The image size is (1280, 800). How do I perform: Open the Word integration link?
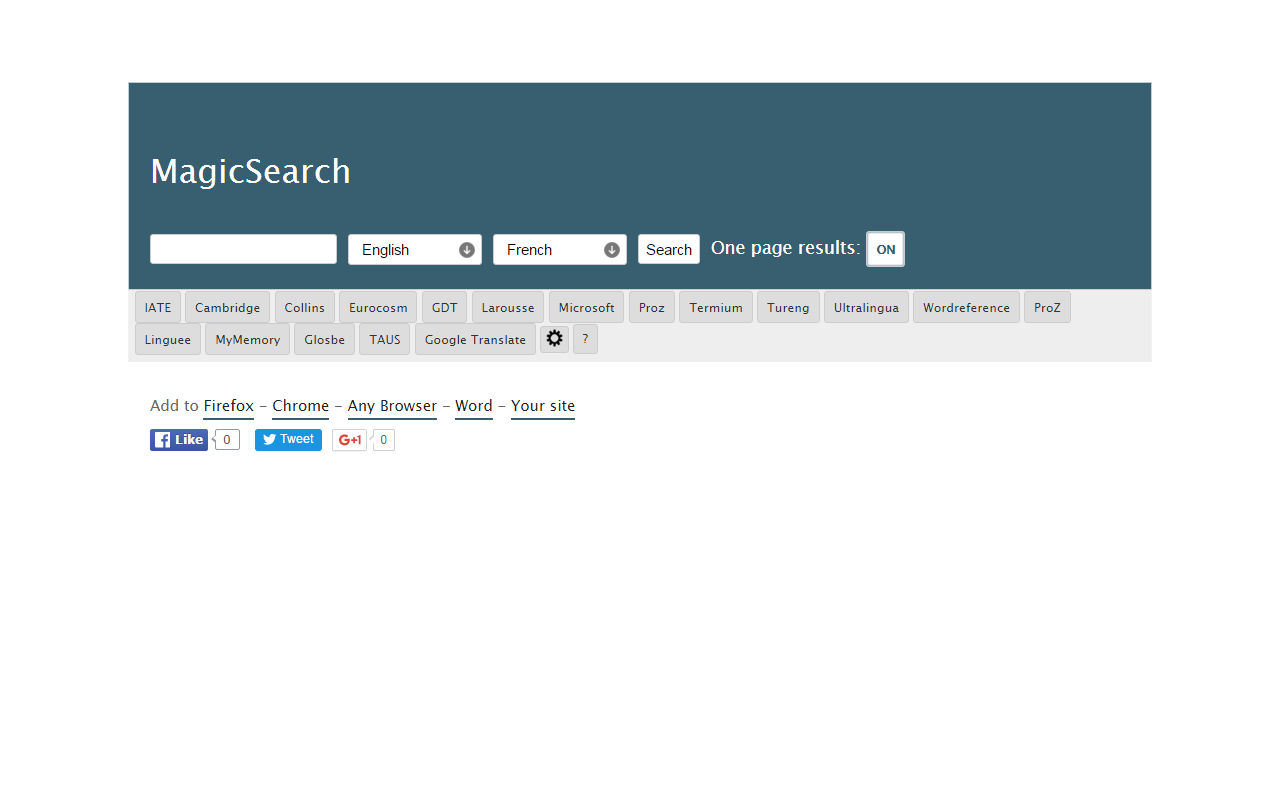coord(473,406)
